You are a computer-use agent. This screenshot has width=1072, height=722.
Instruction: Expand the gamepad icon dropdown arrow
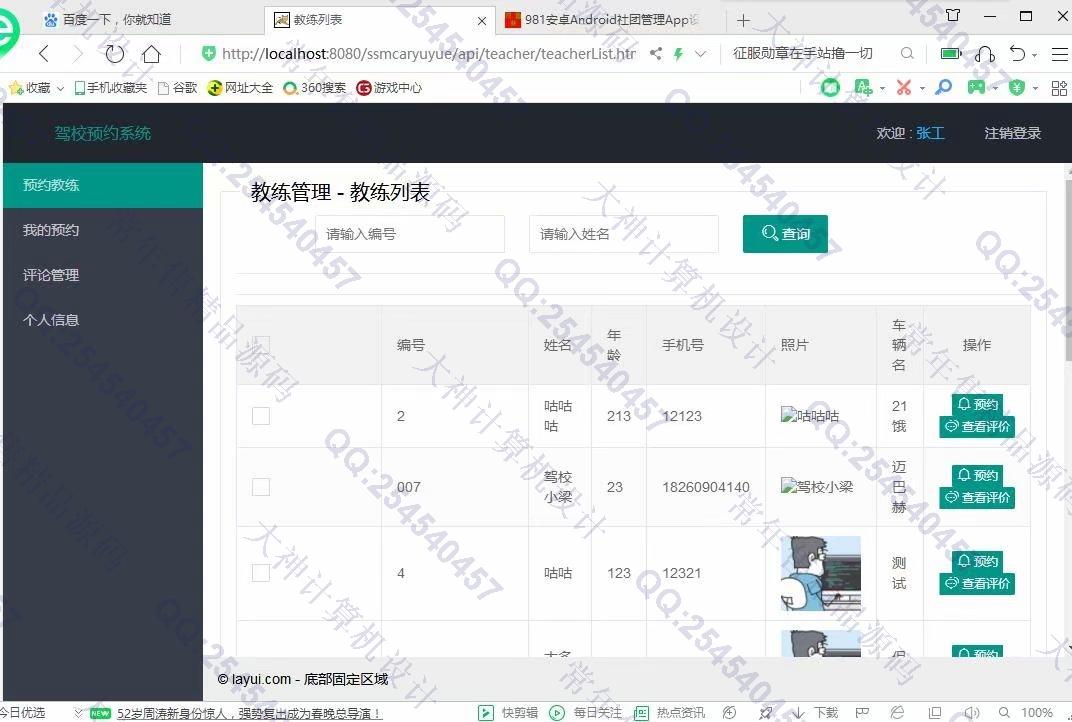(x=995, y=88)
